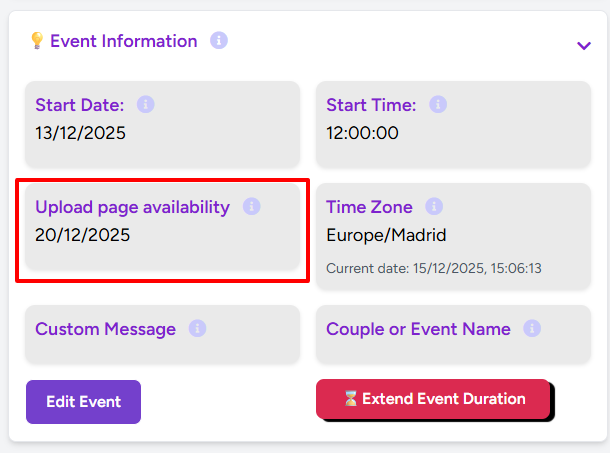Open Upload page availability info tooltip icon
Screen dimensions: 610x453
pos(252,207)
